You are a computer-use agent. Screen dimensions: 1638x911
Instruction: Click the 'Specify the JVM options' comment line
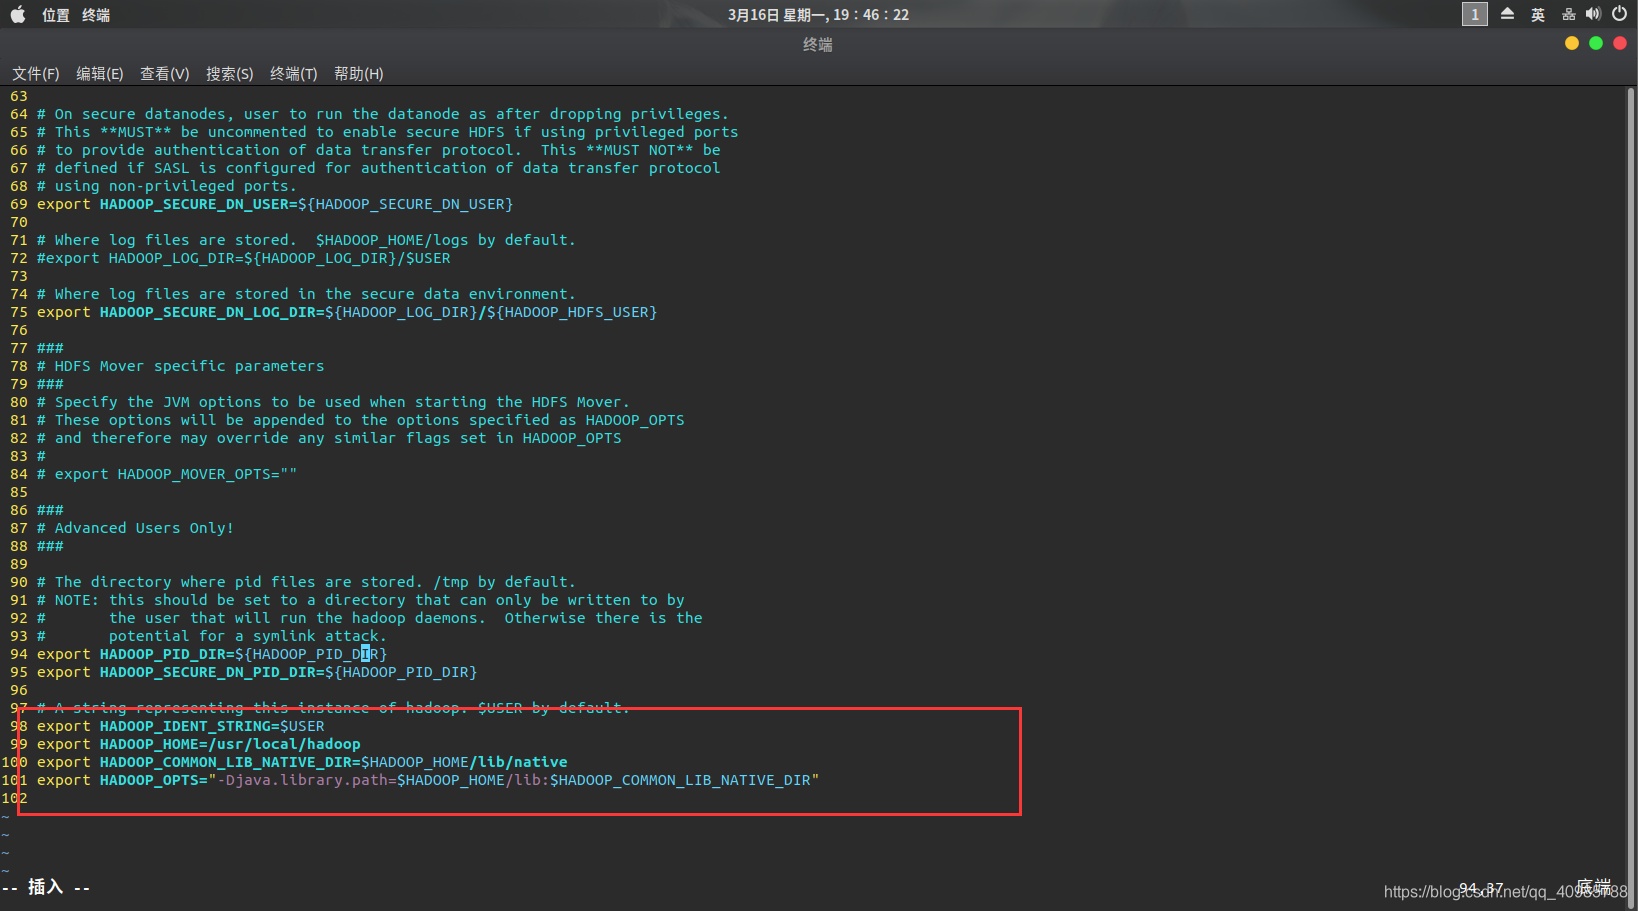coord(333,402)
